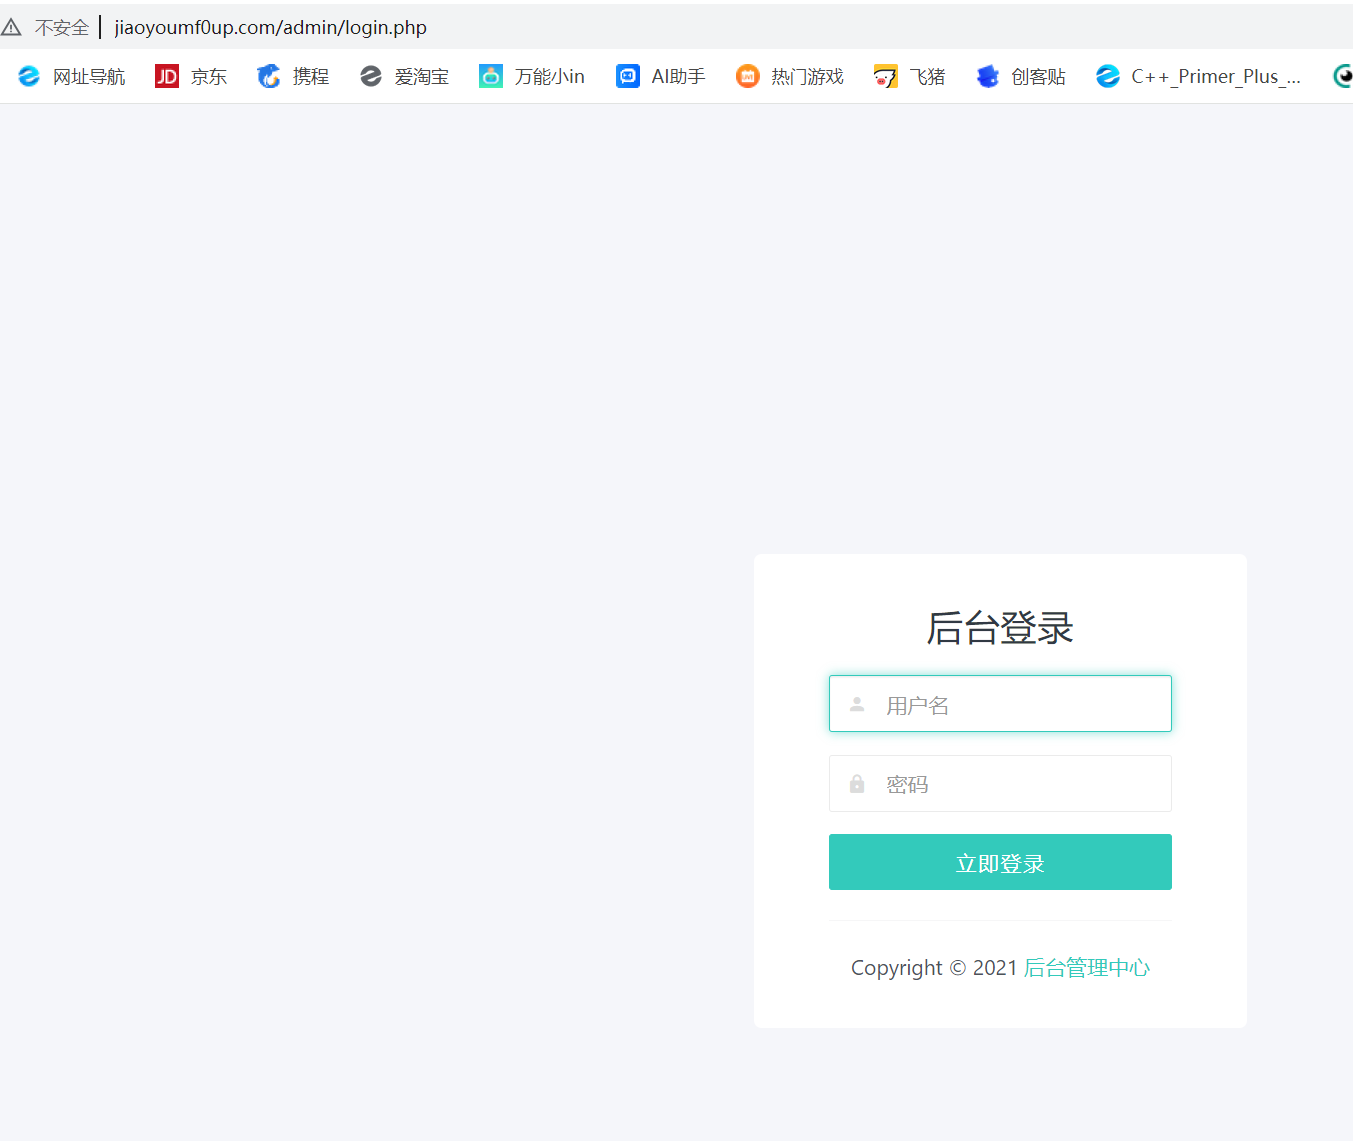This screenshot has width=1353, height=1141.
Task: Click the partially visible bookmark at far right
Action: tap(1343, 76)
